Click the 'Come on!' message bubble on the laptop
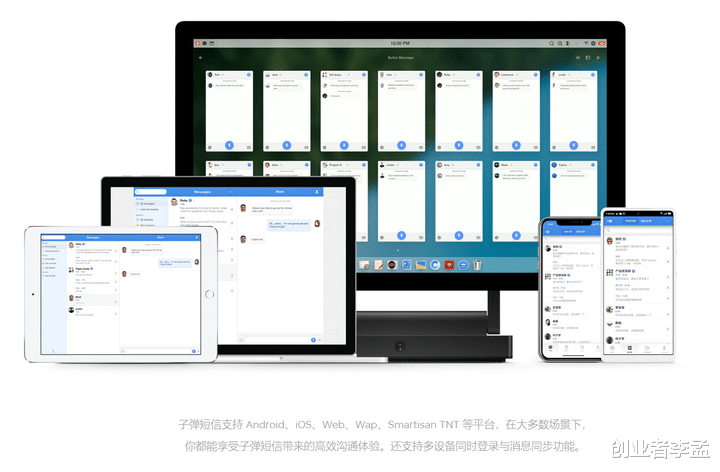Image resolution: width=720 pixels, height=472 pixels. 257,239
